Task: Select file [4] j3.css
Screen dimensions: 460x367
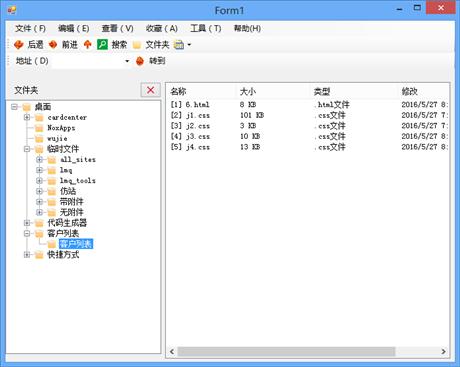Action: click(x=190, y=136)
